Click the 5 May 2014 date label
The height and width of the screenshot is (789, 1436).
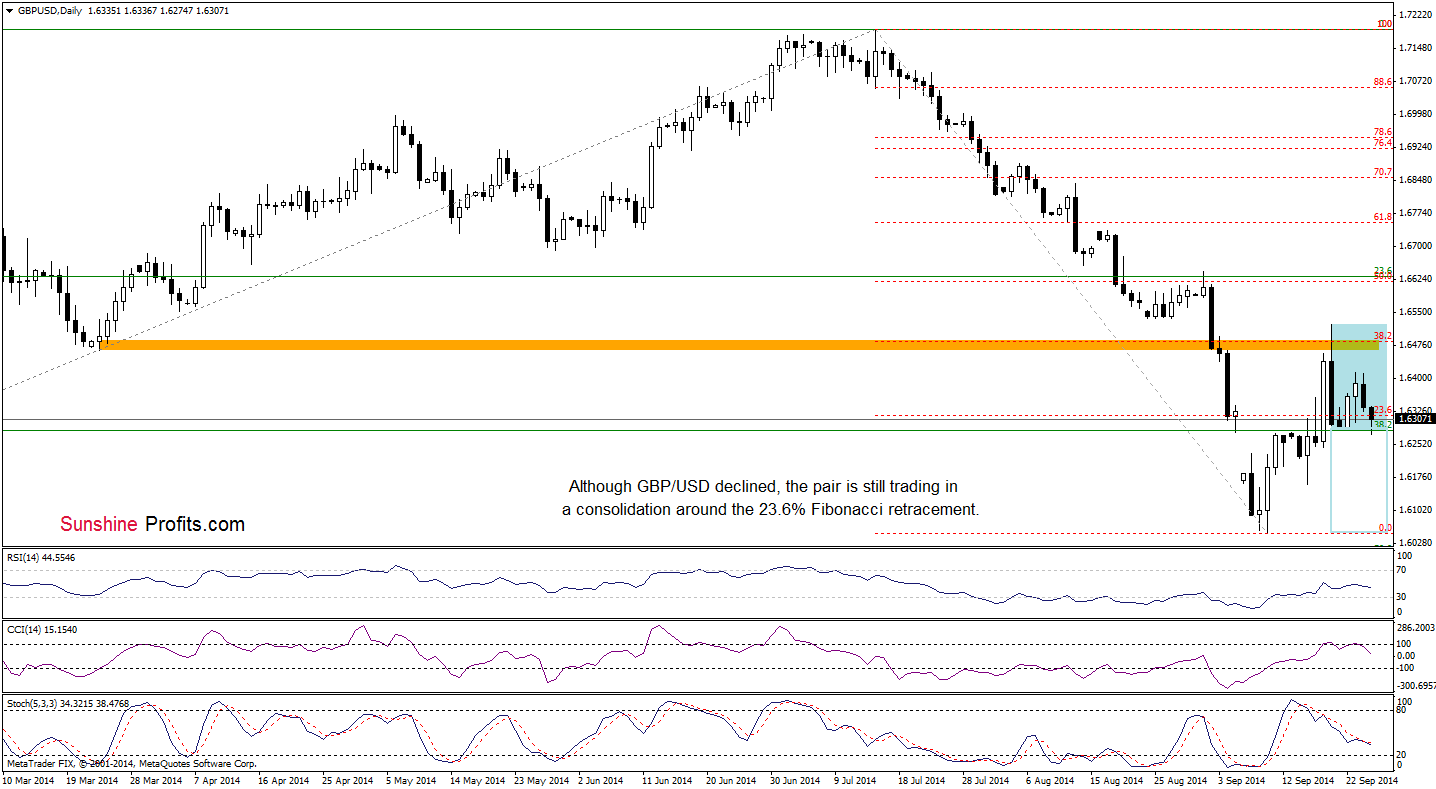(411, 778)
